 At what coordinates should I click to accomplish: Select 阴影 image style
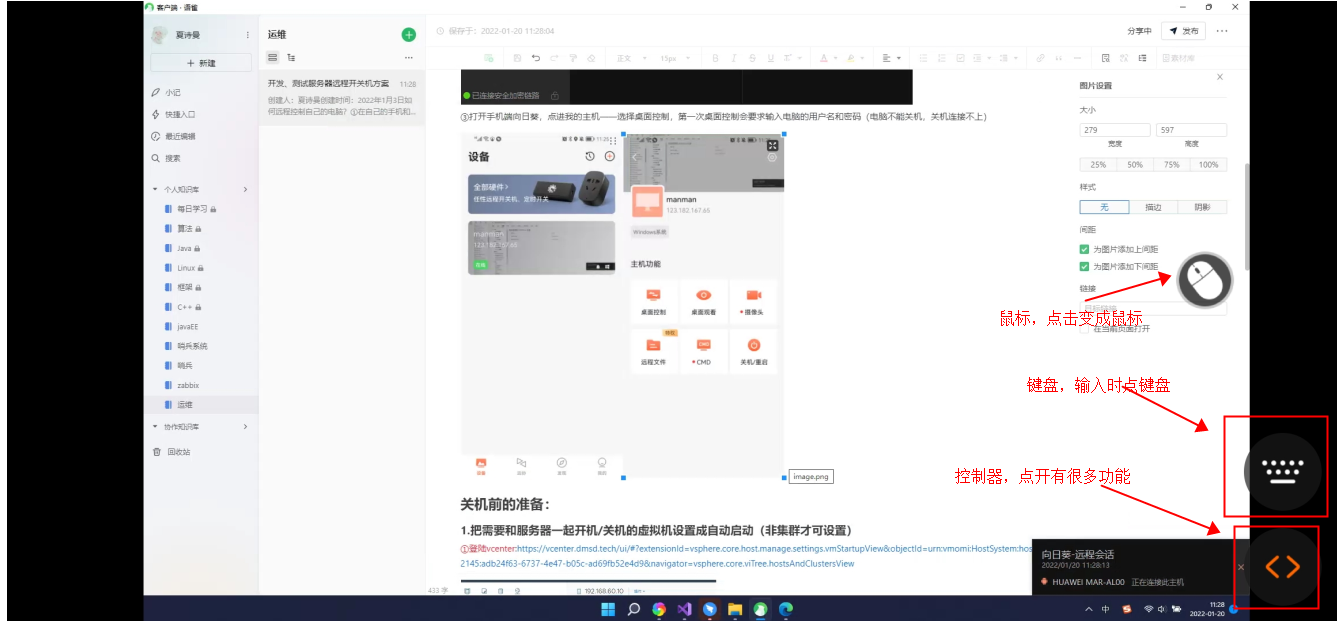(1202, 207)
